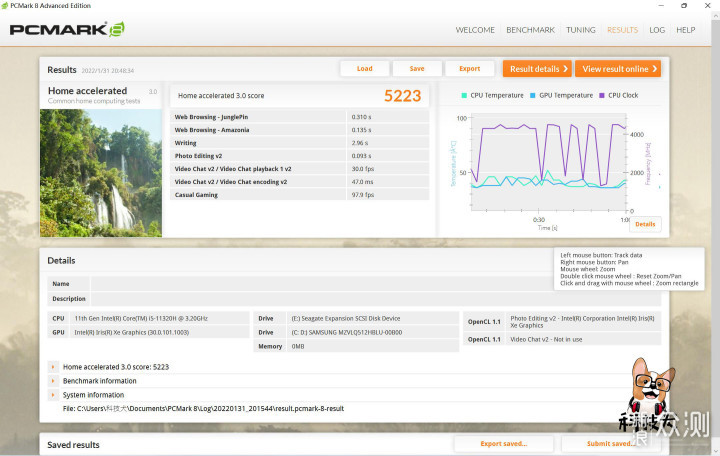Click the result file path text

click(203, 409)
